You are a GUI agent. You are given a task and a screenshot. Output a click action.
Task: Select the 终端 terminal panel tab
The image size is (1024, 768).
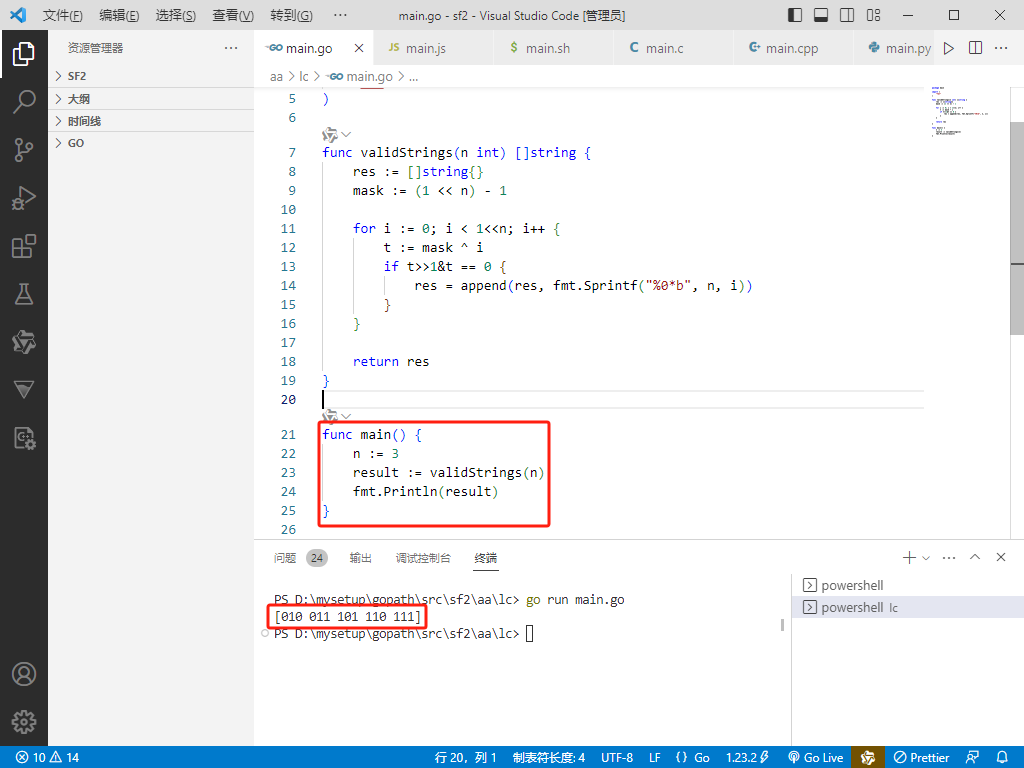coord(486,558)
